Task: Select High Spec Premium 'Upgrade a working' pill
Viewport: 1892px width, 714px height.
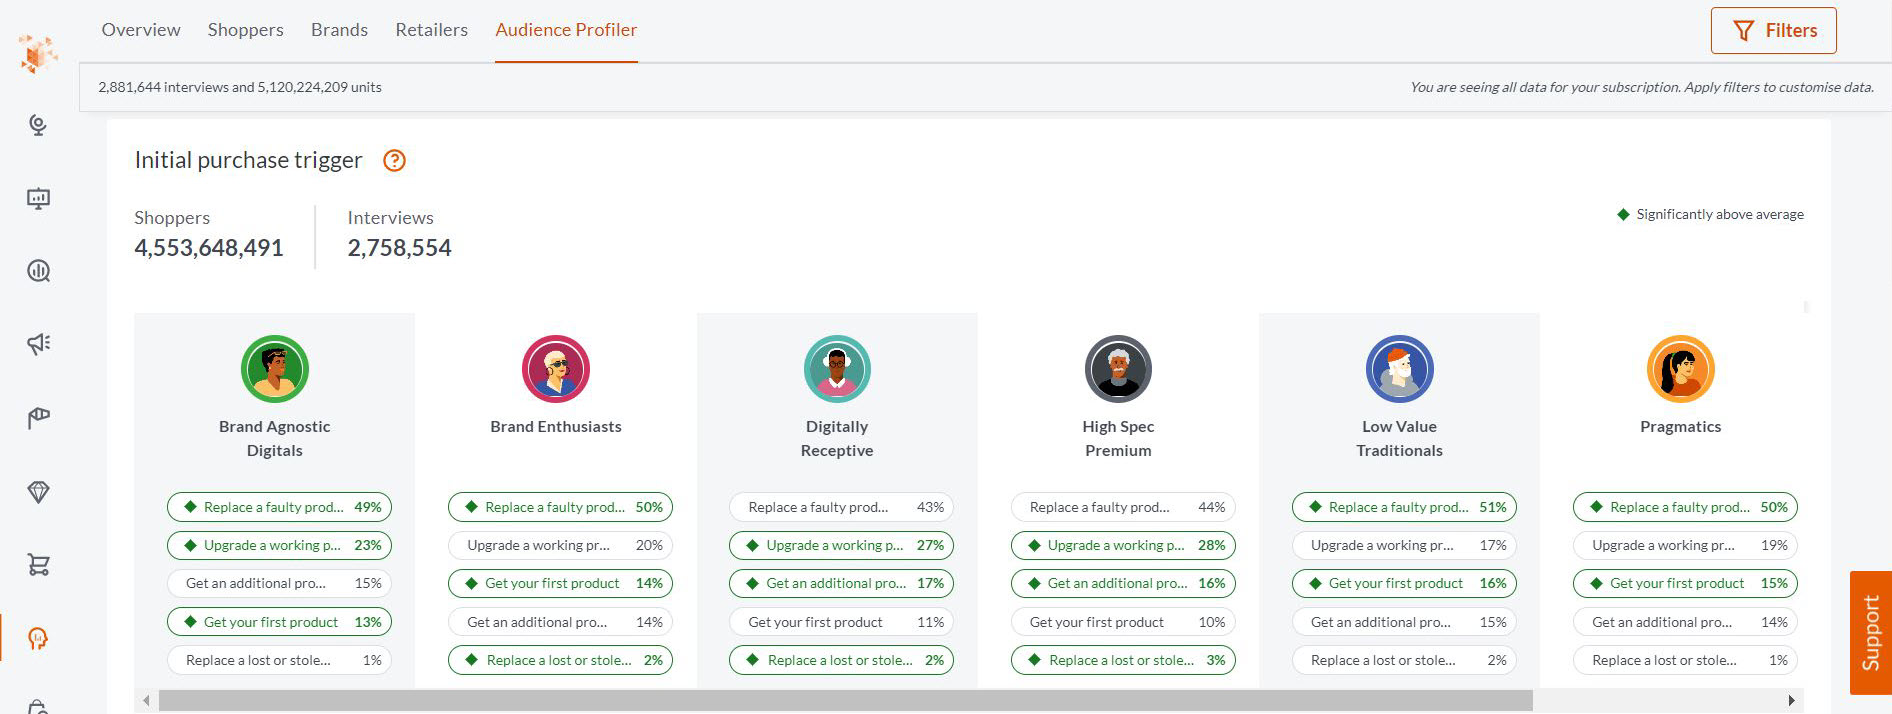Action: coord(1123,545)
